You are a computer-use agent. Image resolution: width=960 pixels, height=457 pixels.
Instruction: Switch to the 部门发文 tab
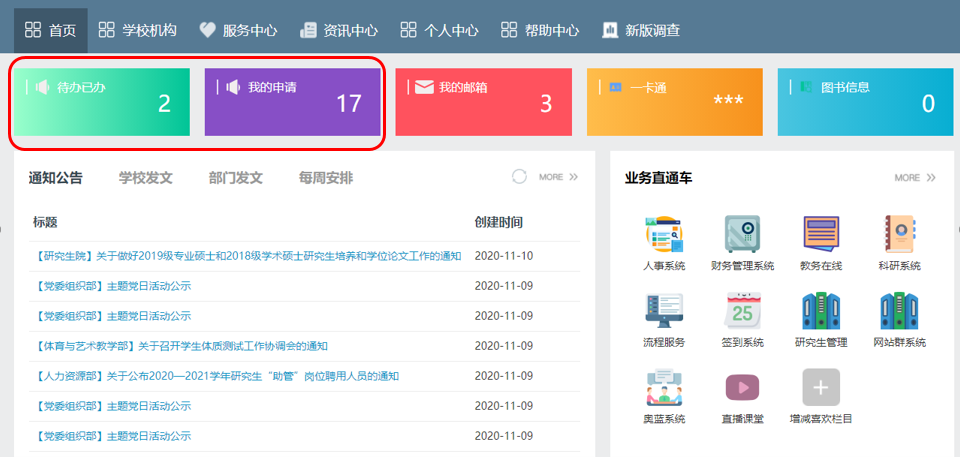tap(236, 178)
